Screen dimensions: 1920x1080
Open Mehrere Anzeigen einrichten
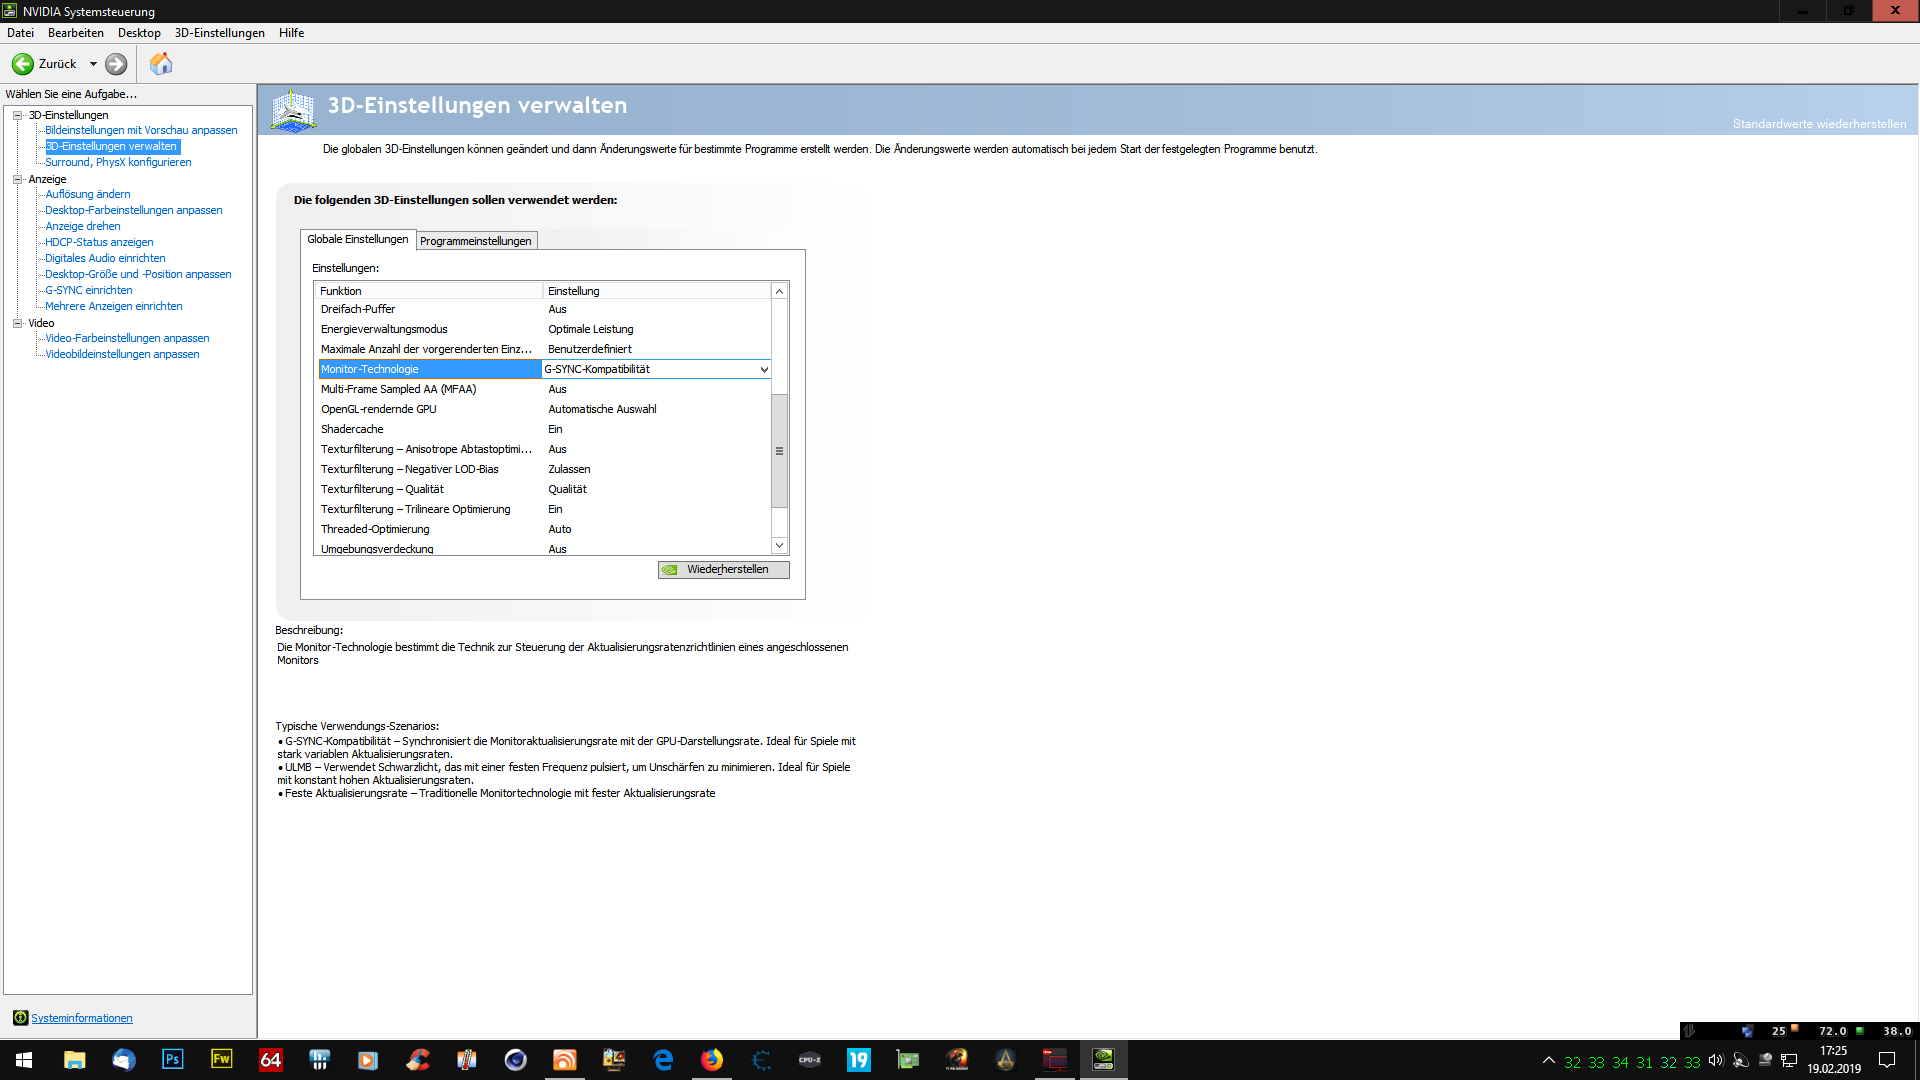pos(114,306)
